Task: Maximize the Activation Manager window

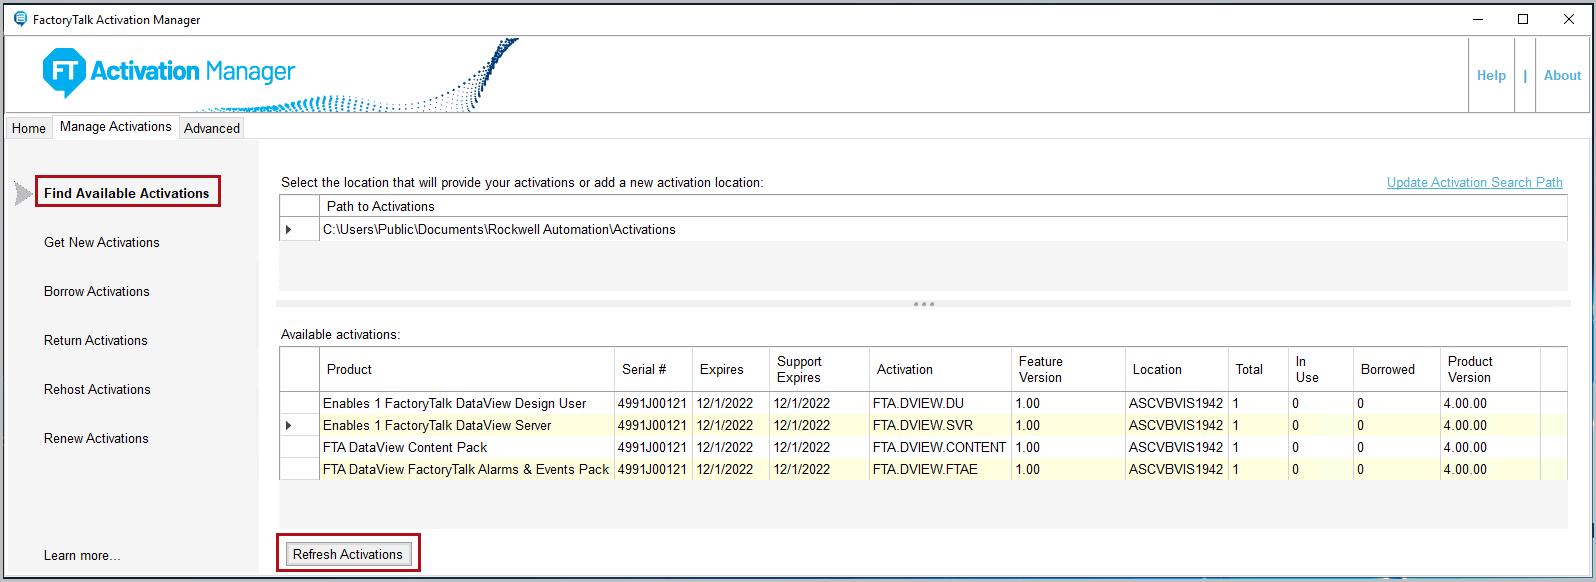Action: (1523, 19)
